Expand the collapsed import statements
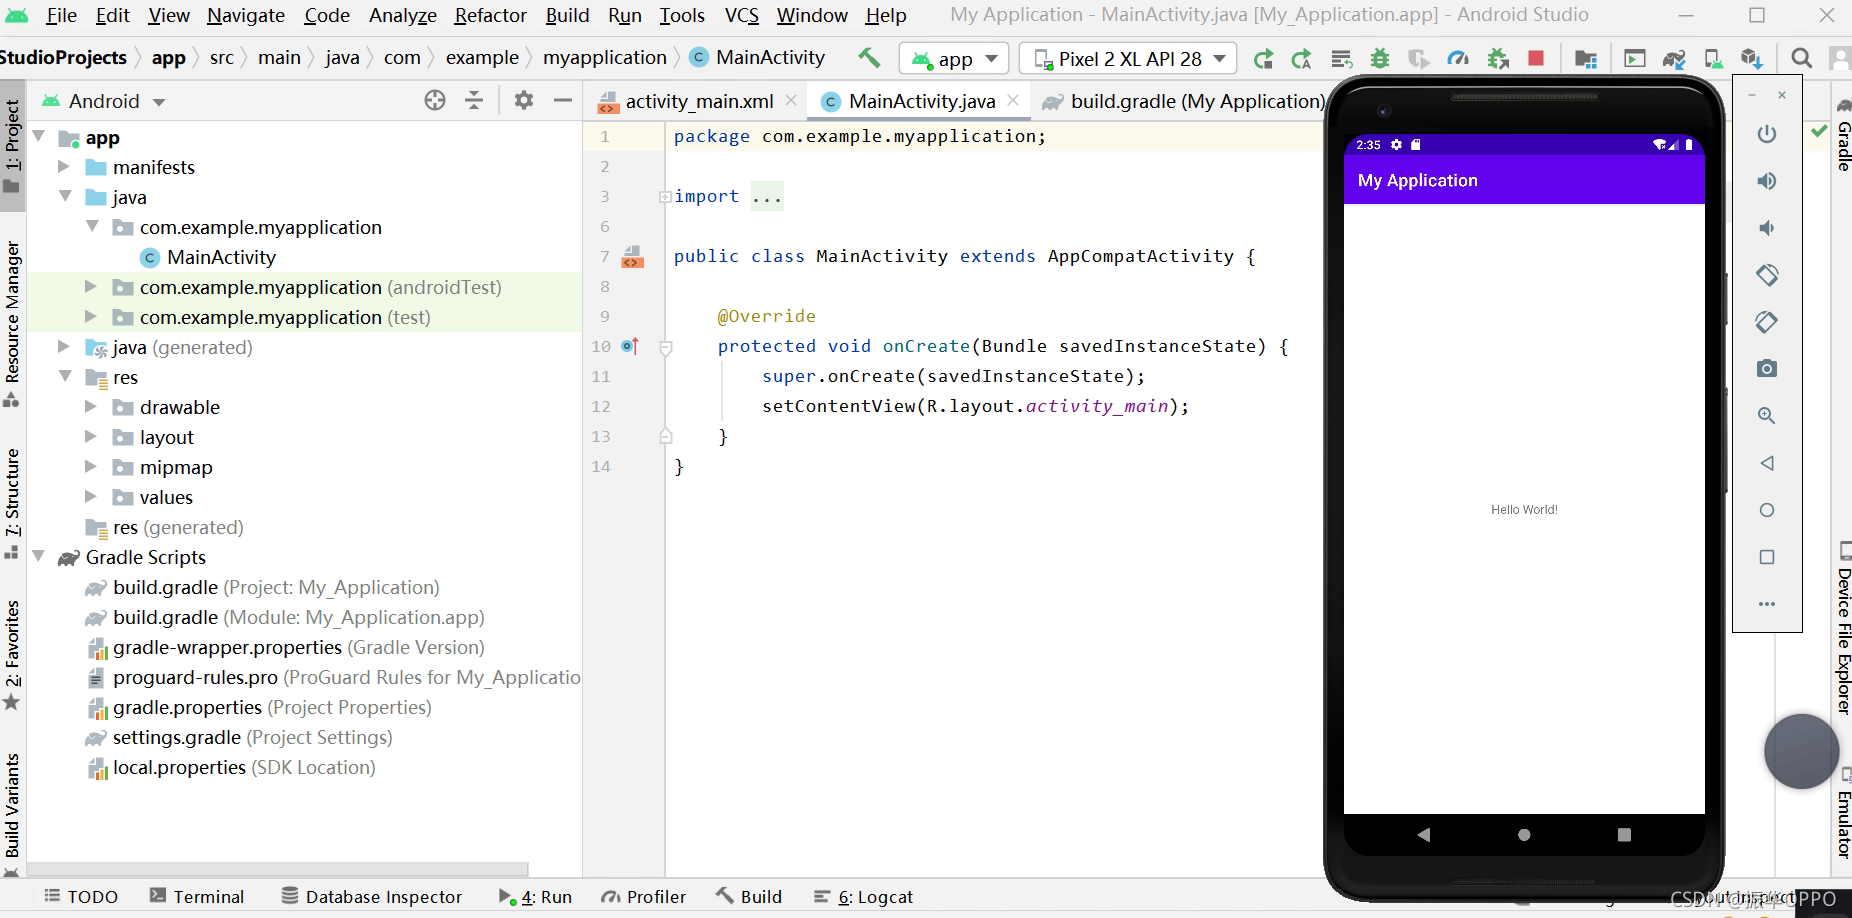 pyautogui.click(x=665, y=197)
